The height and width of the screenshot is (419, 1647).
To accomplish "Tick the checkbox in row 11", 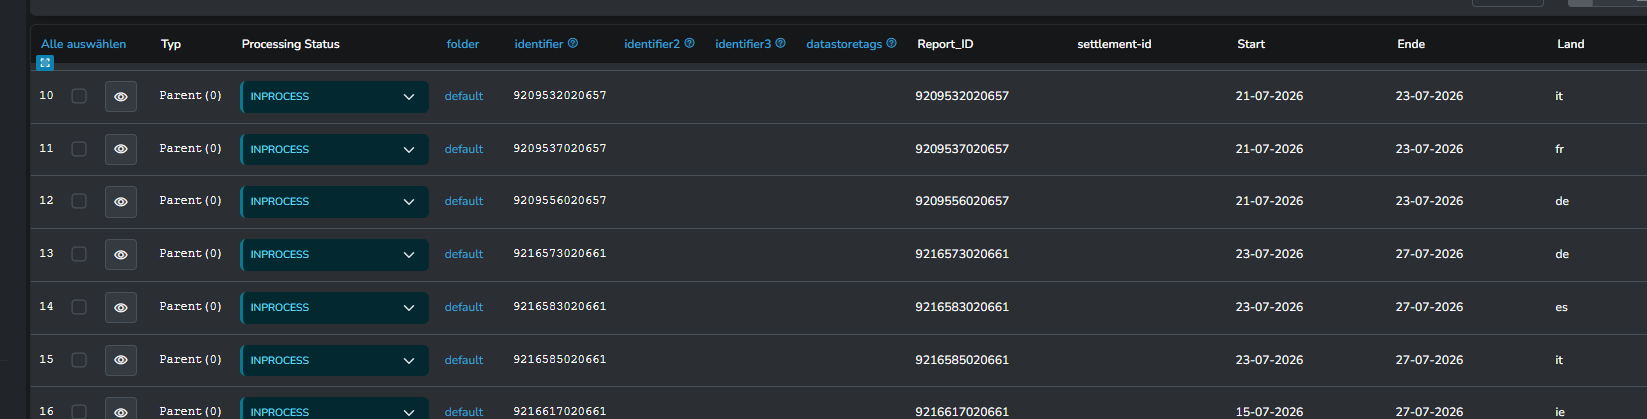I will point(79,149).
